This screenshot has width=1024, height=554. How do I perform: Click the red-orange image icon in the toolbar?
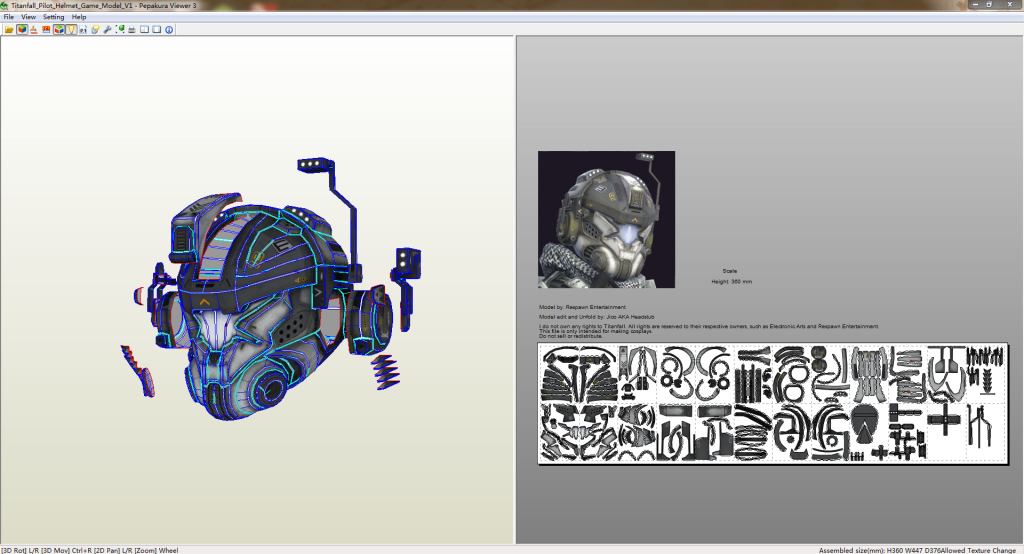(x=46, y=29)
